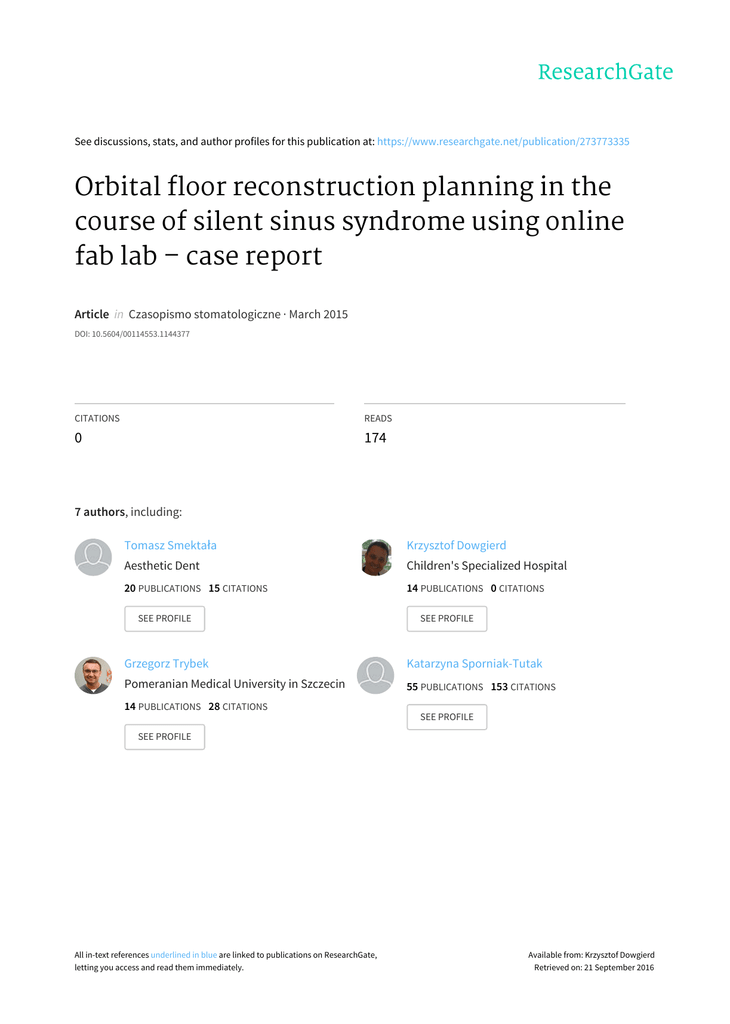
Task: Click the 'underlined in blue' footer link
Action: [x=183, y=955]
